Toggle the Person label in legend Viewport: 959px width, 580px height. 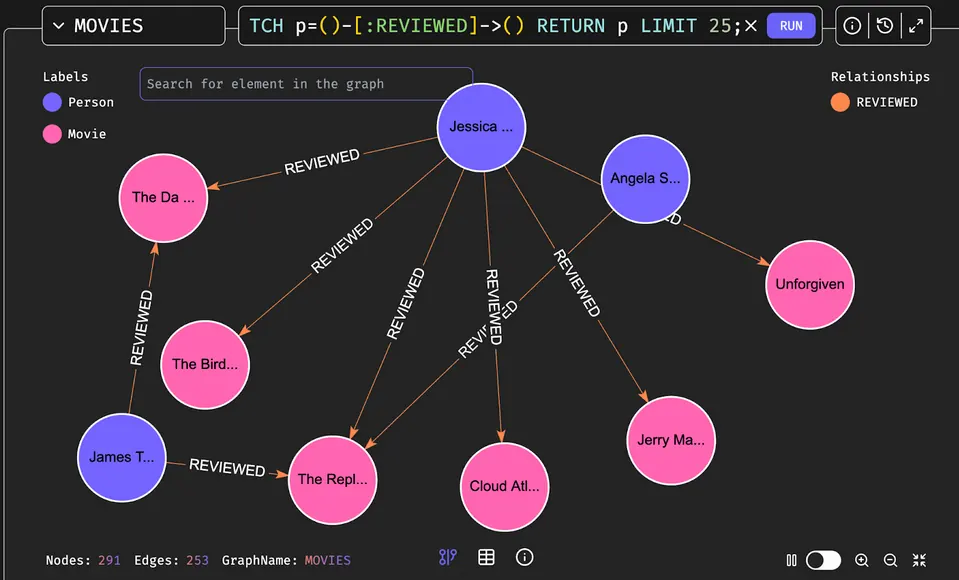tap(91, 102)
